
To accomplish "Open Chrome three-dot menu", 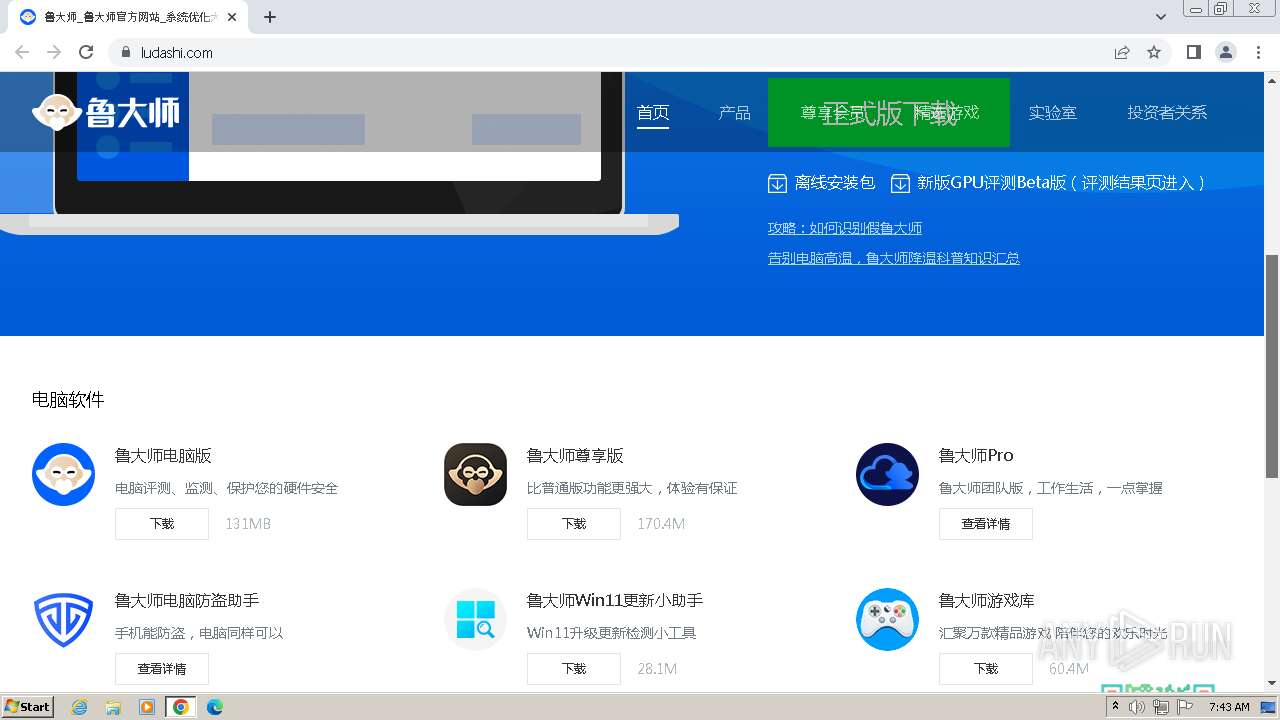I will click(1258, 52).
